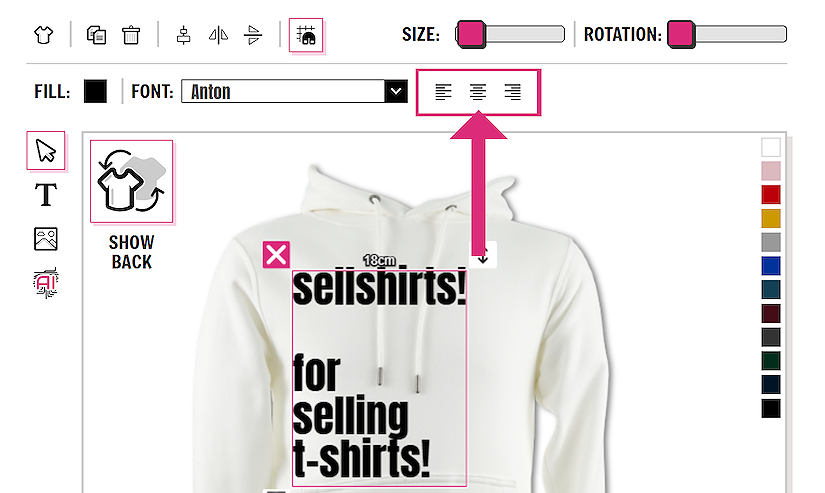Duplicate the selected element with copy icon
The height and width of the screenshot is (493, 825).
pyautogui.click(x=96, y=35)
